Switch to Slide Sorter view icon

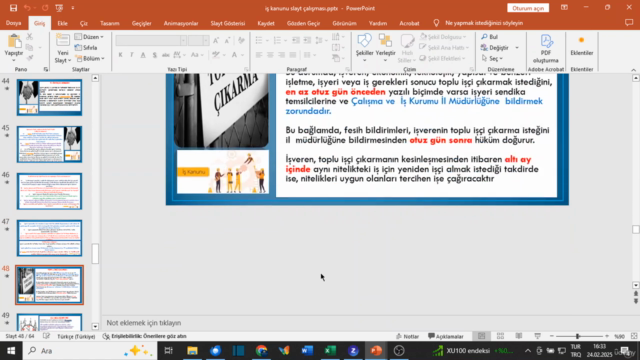[500, 336]
